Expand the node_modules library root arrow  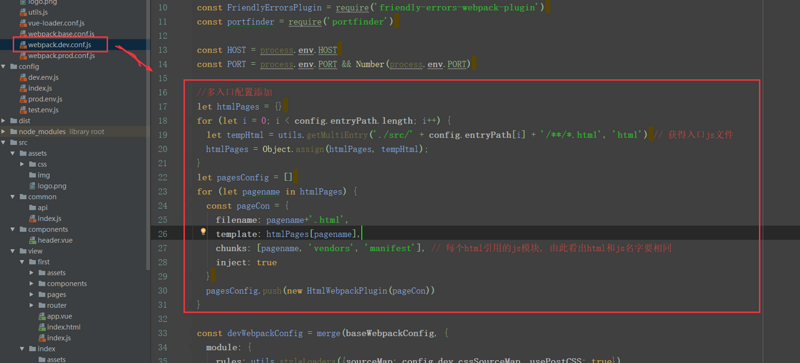coord(4,132)
